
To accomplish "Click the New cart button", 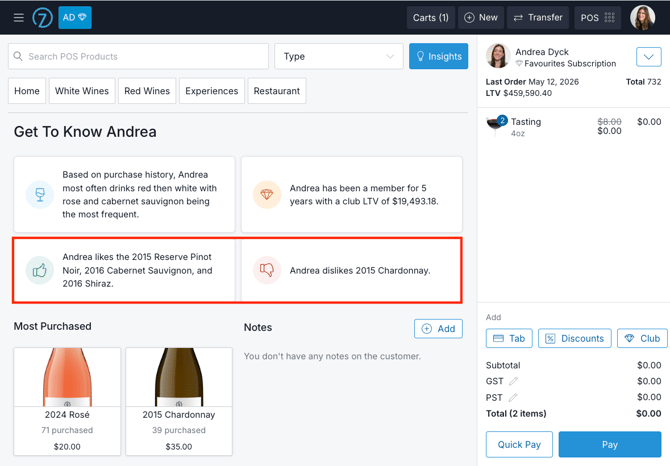I will click(x=481, y=18).
